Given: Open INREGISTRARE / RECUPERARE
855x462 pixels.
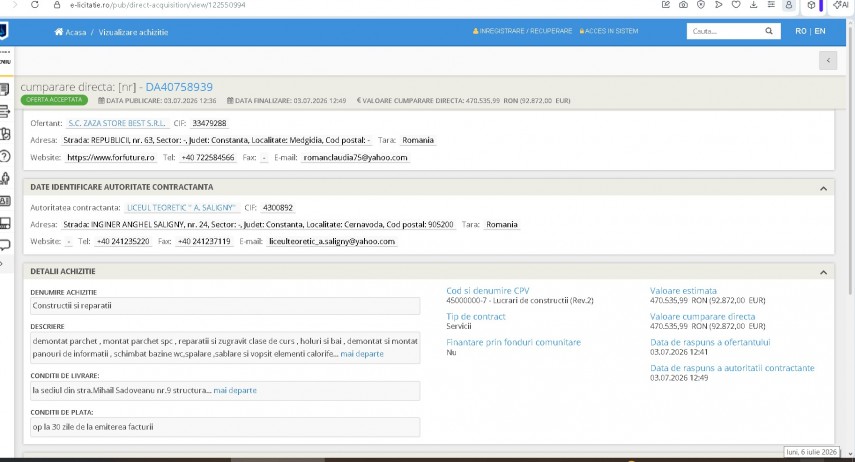Looking at the screenshot, I should click(523, 31).
